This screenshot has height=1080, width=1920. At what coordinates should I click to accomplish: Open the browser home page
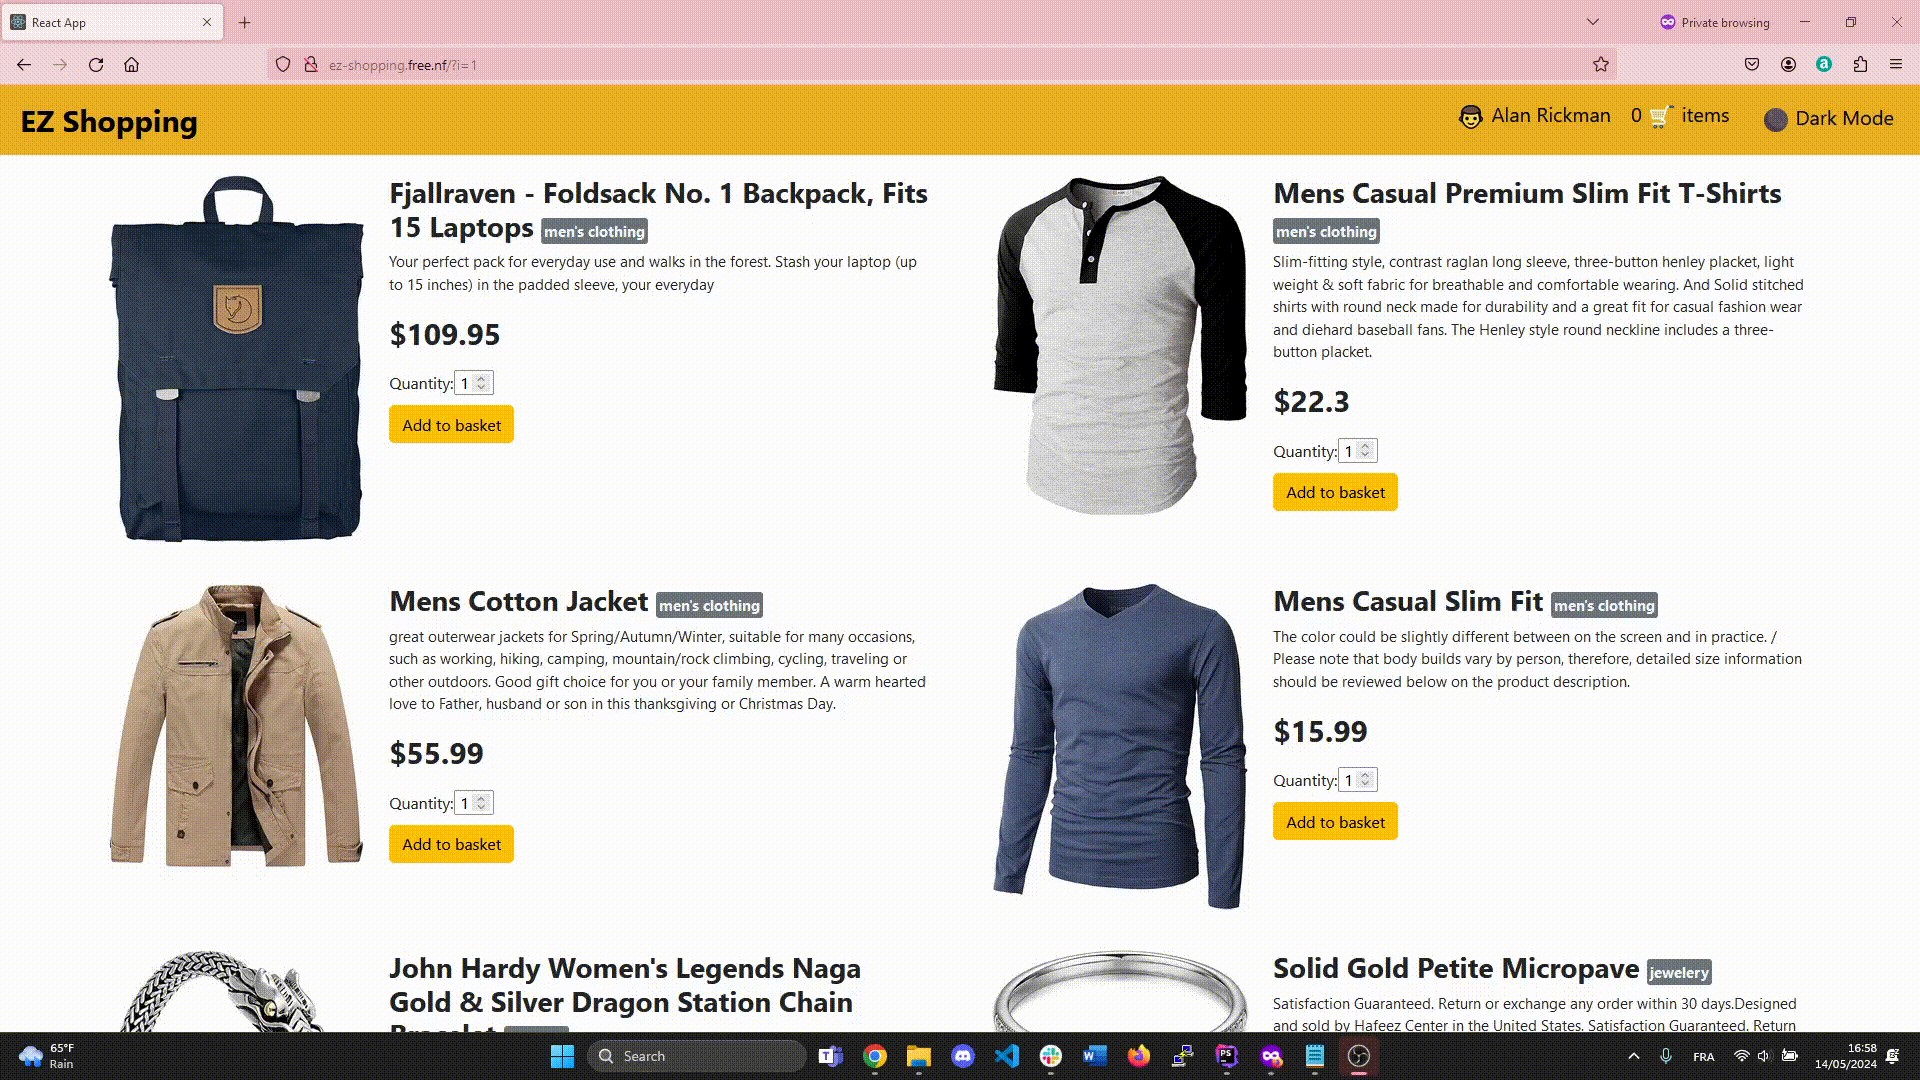[131, 65]
